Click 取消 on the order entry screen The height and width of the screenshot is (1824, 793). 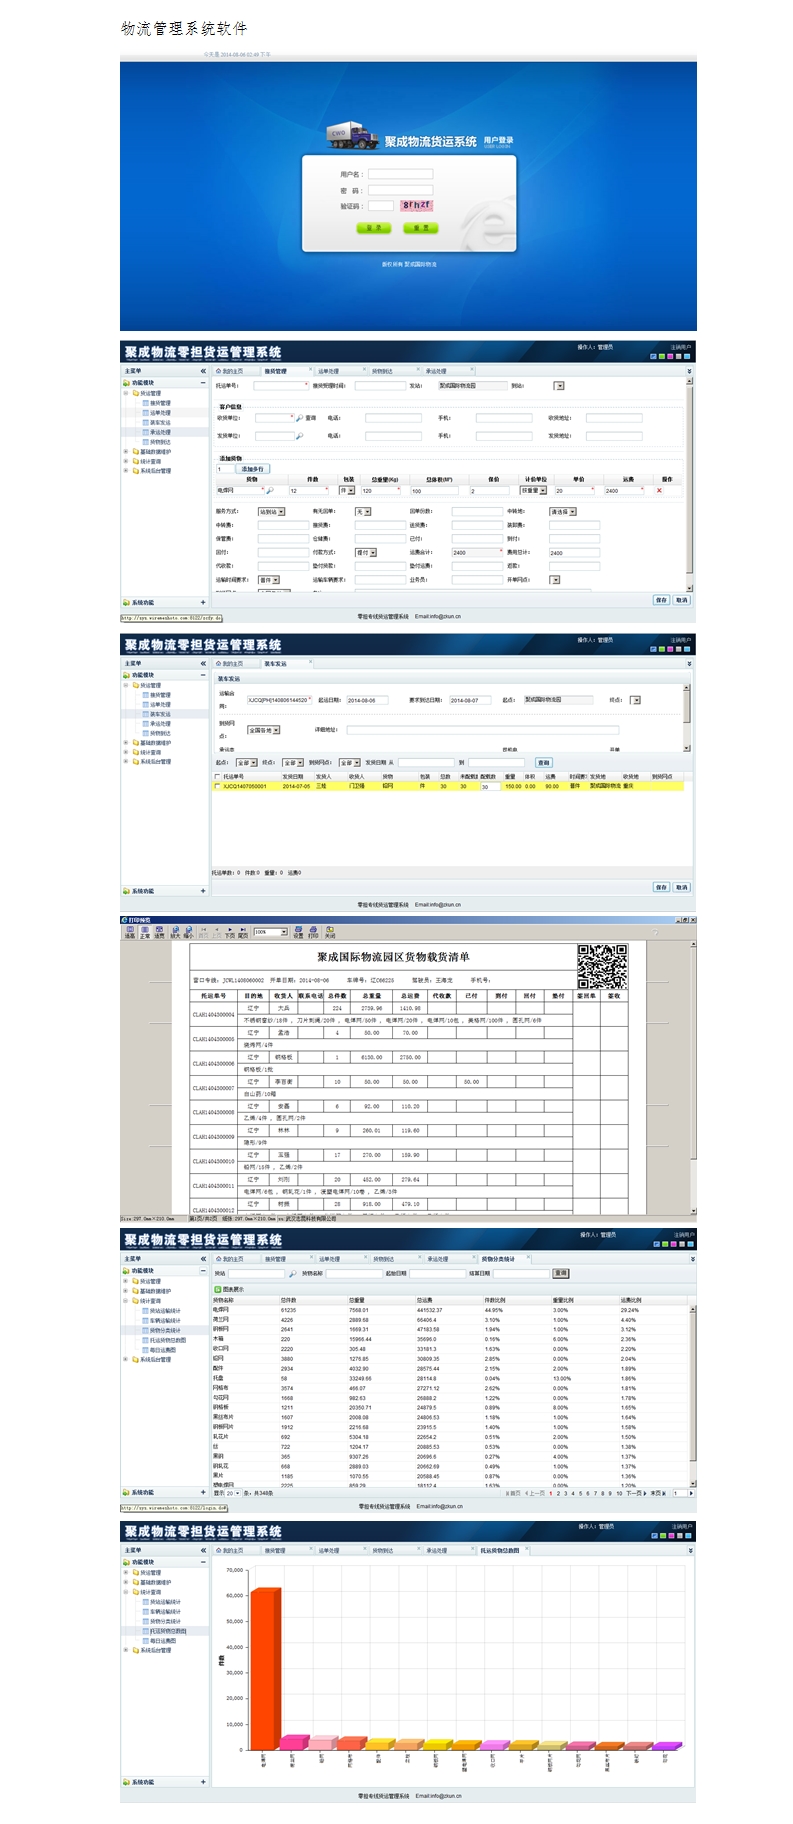tap(681, 600)
